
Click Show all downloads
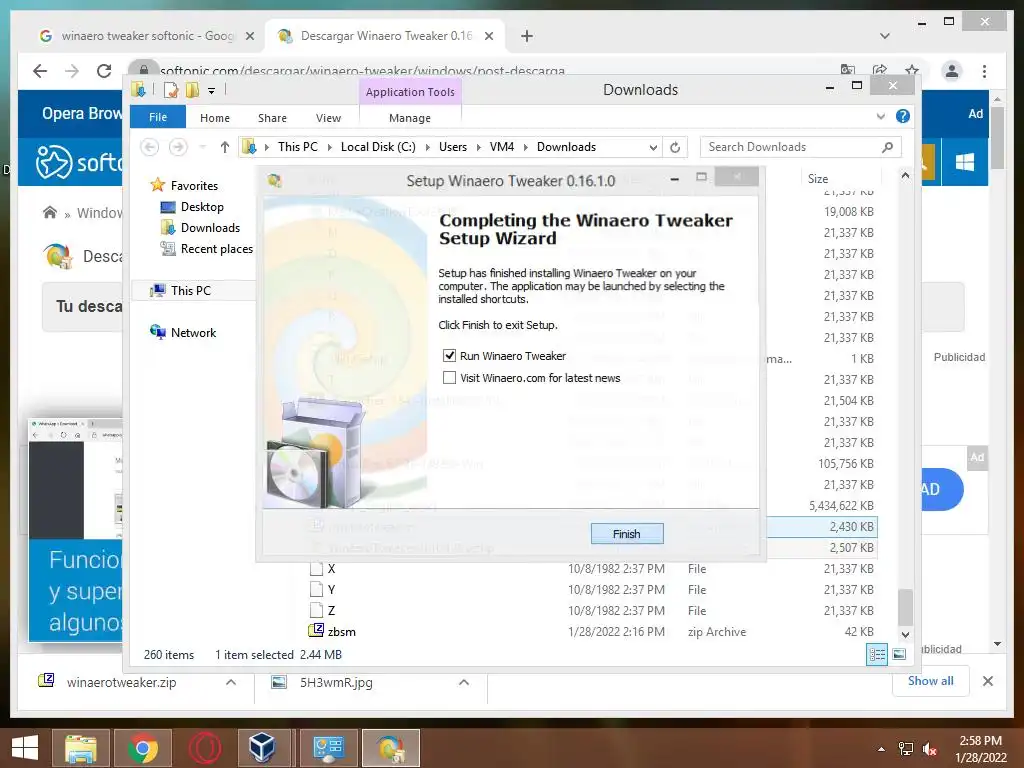click(x=931, y=681)
